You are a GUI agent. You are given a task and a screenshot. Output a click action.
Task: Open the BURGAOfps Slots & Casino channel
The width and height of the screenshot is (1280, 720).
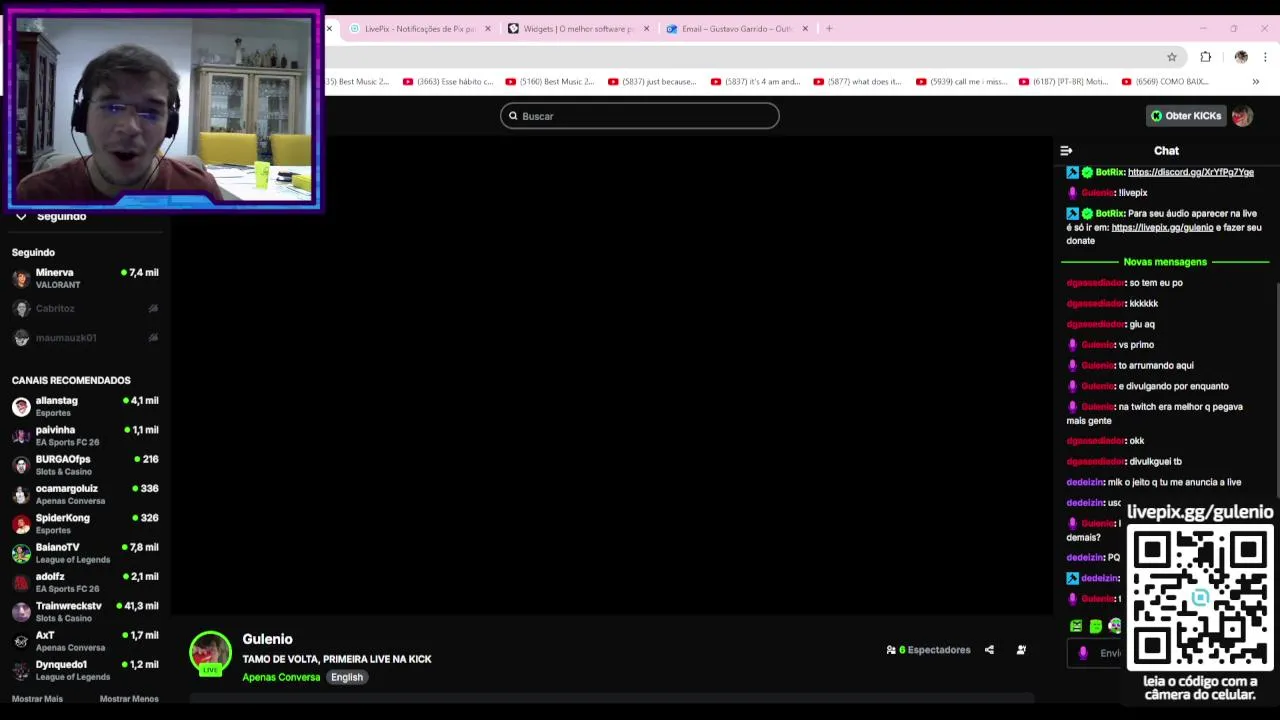point(85,465)
